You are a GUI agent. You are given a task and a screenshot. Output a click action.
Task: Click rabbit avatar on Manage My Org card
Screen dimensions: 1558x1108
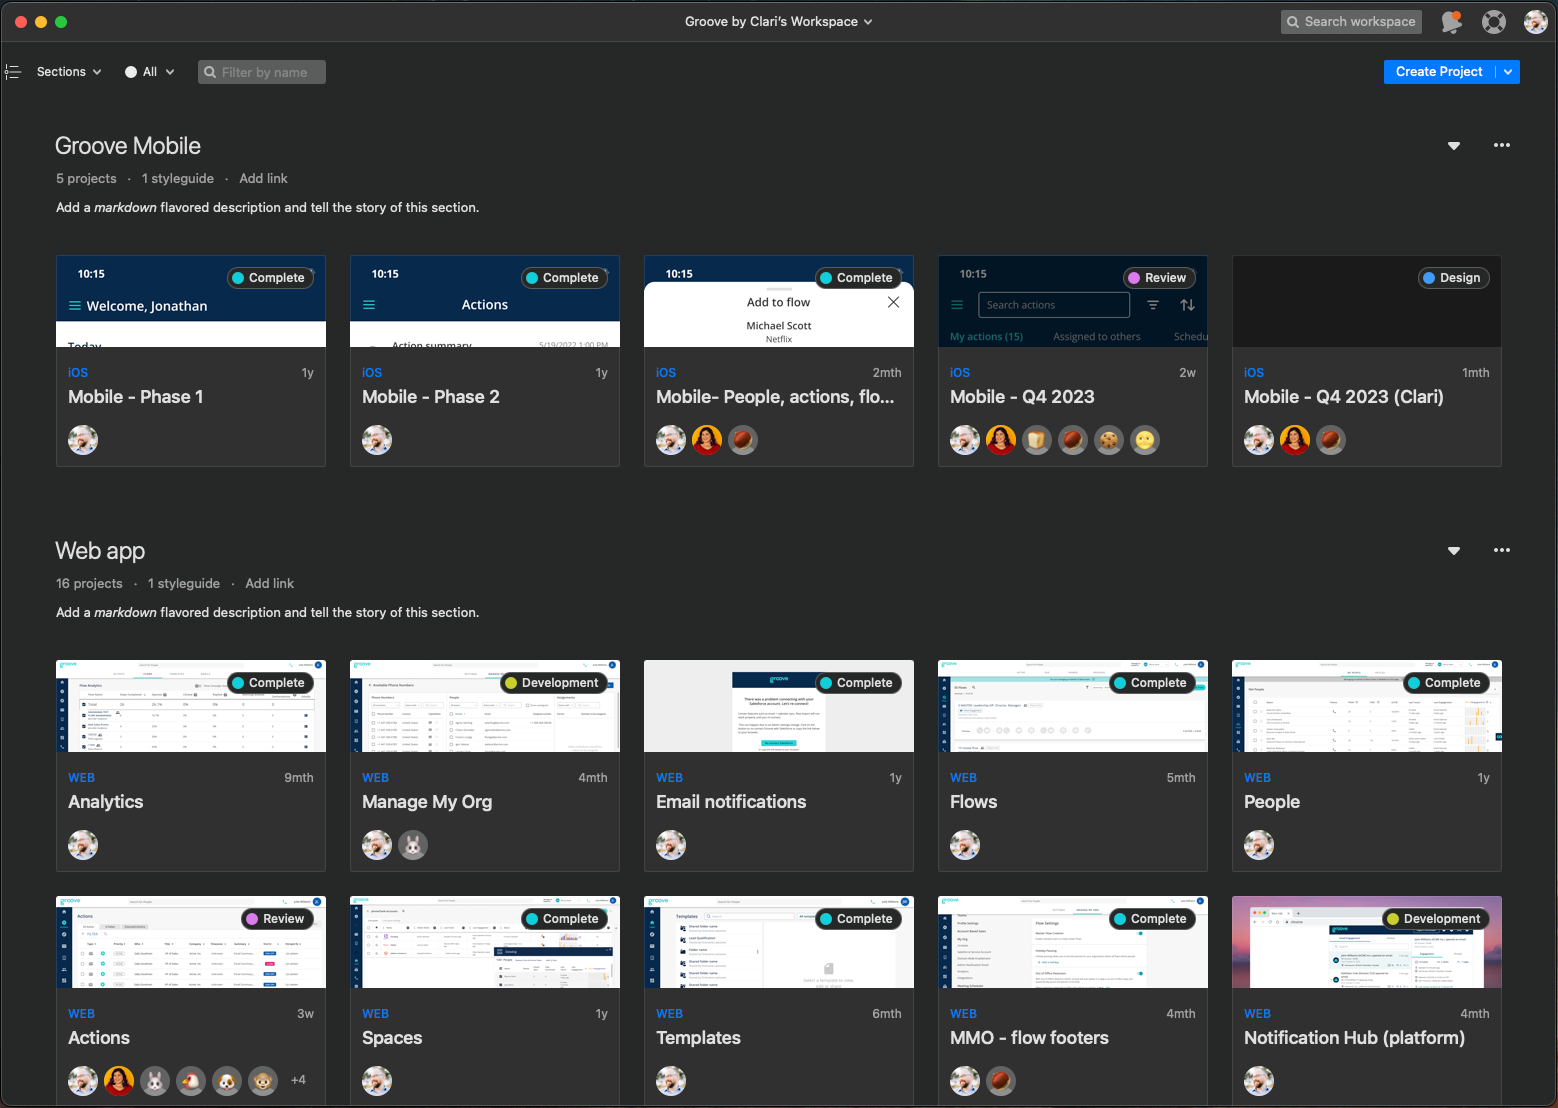pyautogui.click(x=413, y=845)
